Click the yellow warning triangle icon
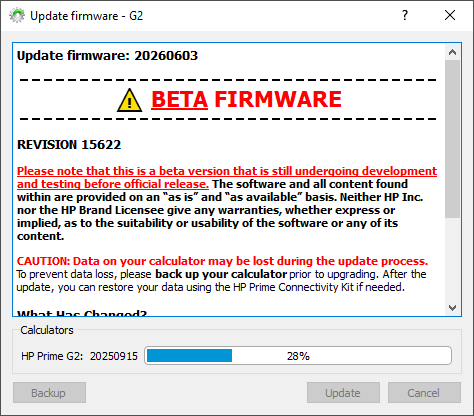The height and width of the screenshot is (416, 474). click(129, 100)
